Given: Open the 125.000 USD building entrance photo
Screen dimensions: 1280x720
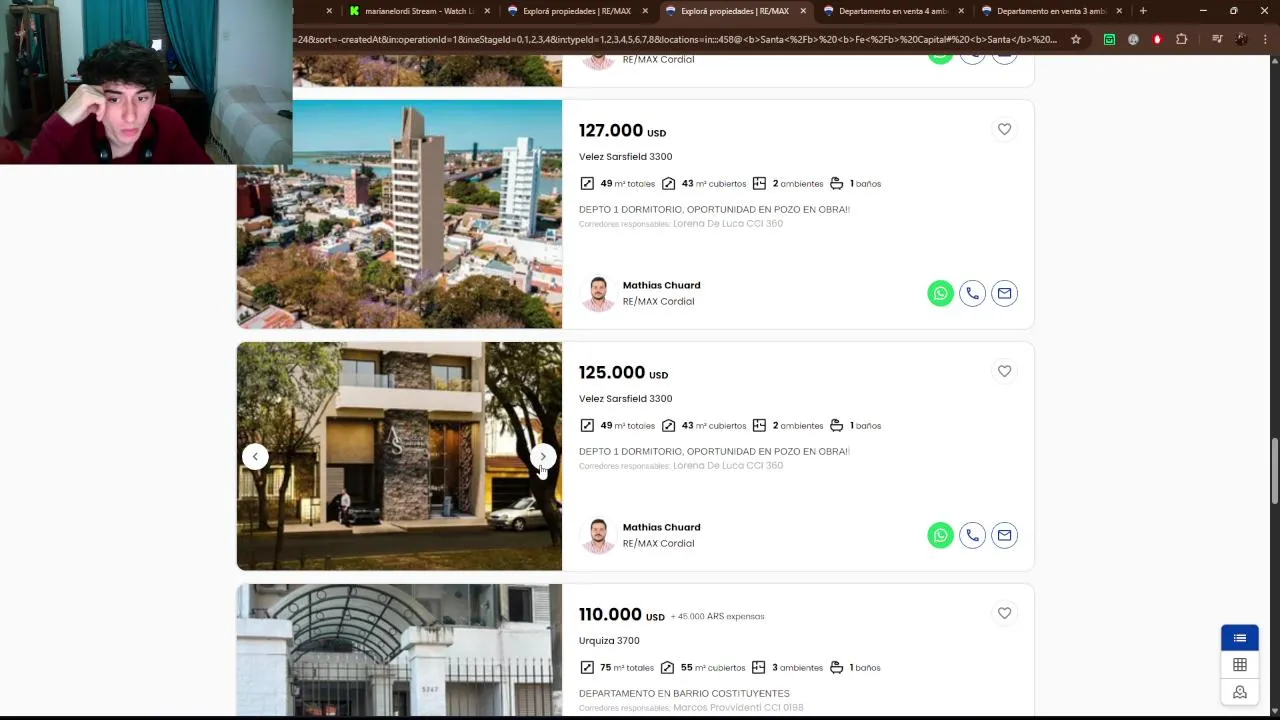Looking at the screenshot, I should (399, 456).
